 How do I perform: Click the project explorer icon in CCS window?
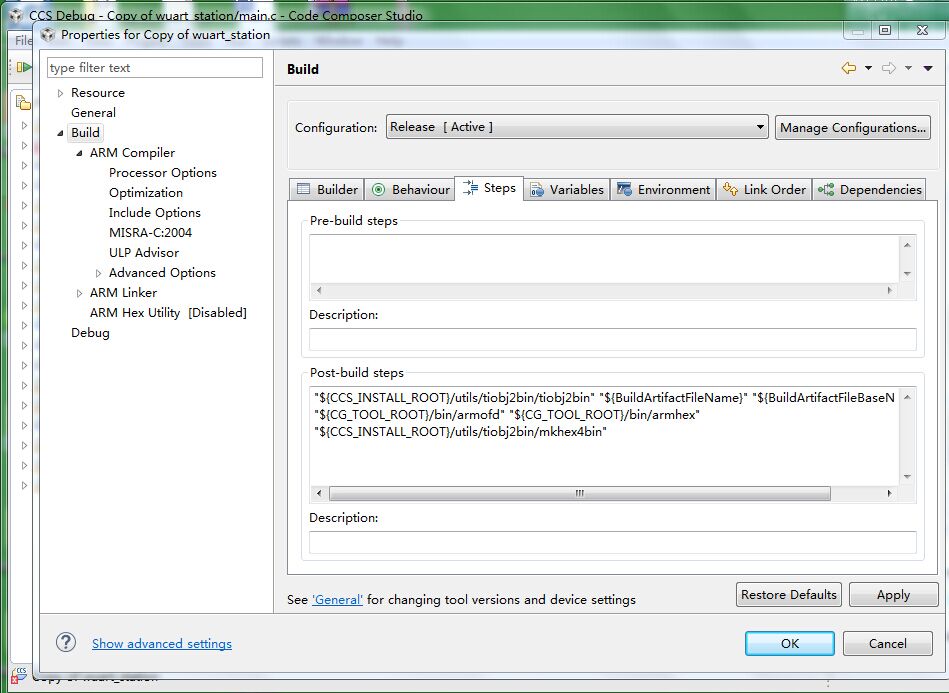pos(23,103)
